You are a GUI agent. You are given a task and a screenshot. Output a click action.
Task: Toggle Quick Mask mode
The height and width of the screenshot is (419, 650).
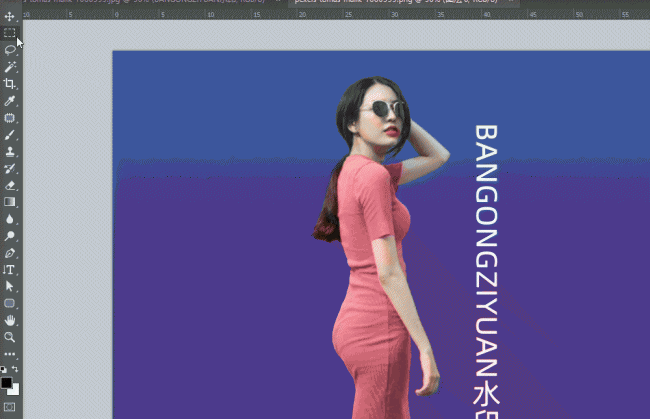click(x=9, y=407)
